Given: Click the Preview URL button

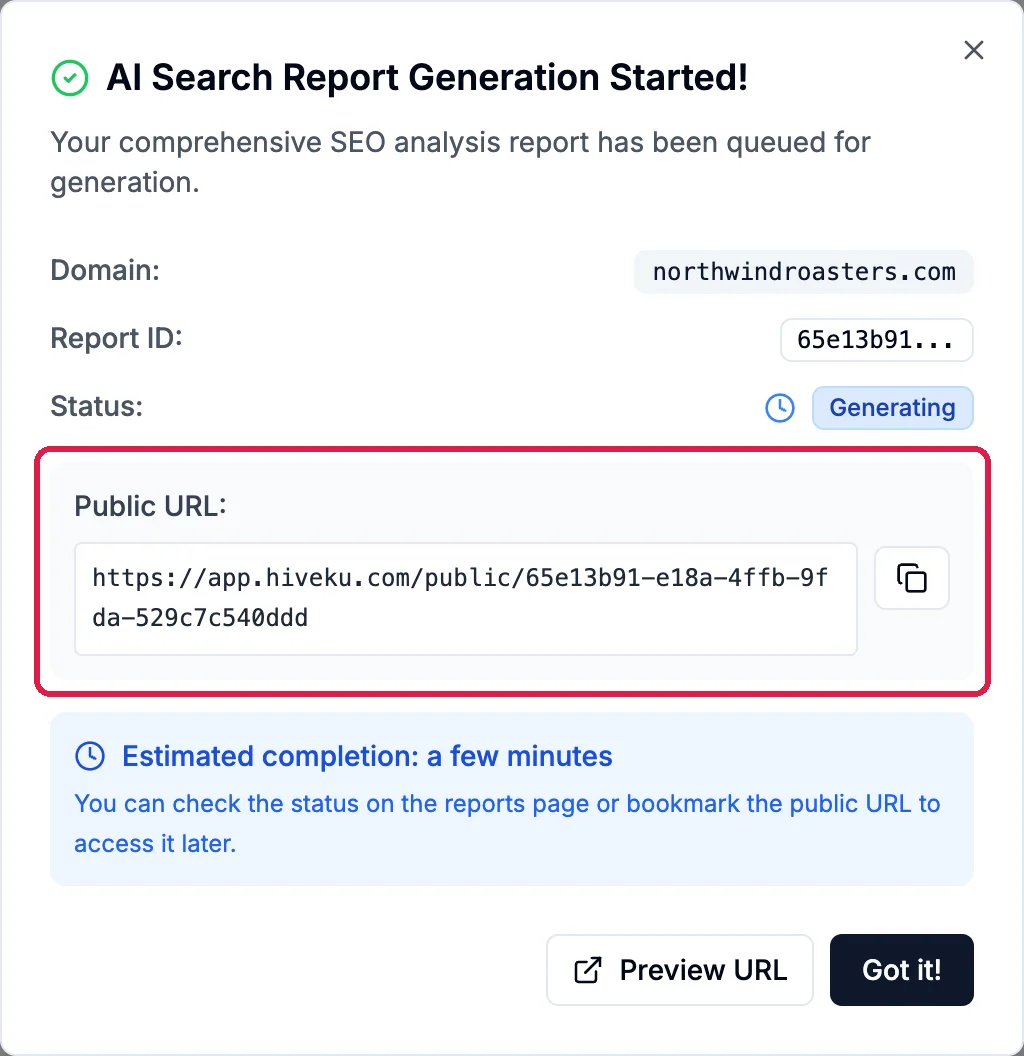Looking at the screenshot, I should pyautogui.click(x=680, y=970).
